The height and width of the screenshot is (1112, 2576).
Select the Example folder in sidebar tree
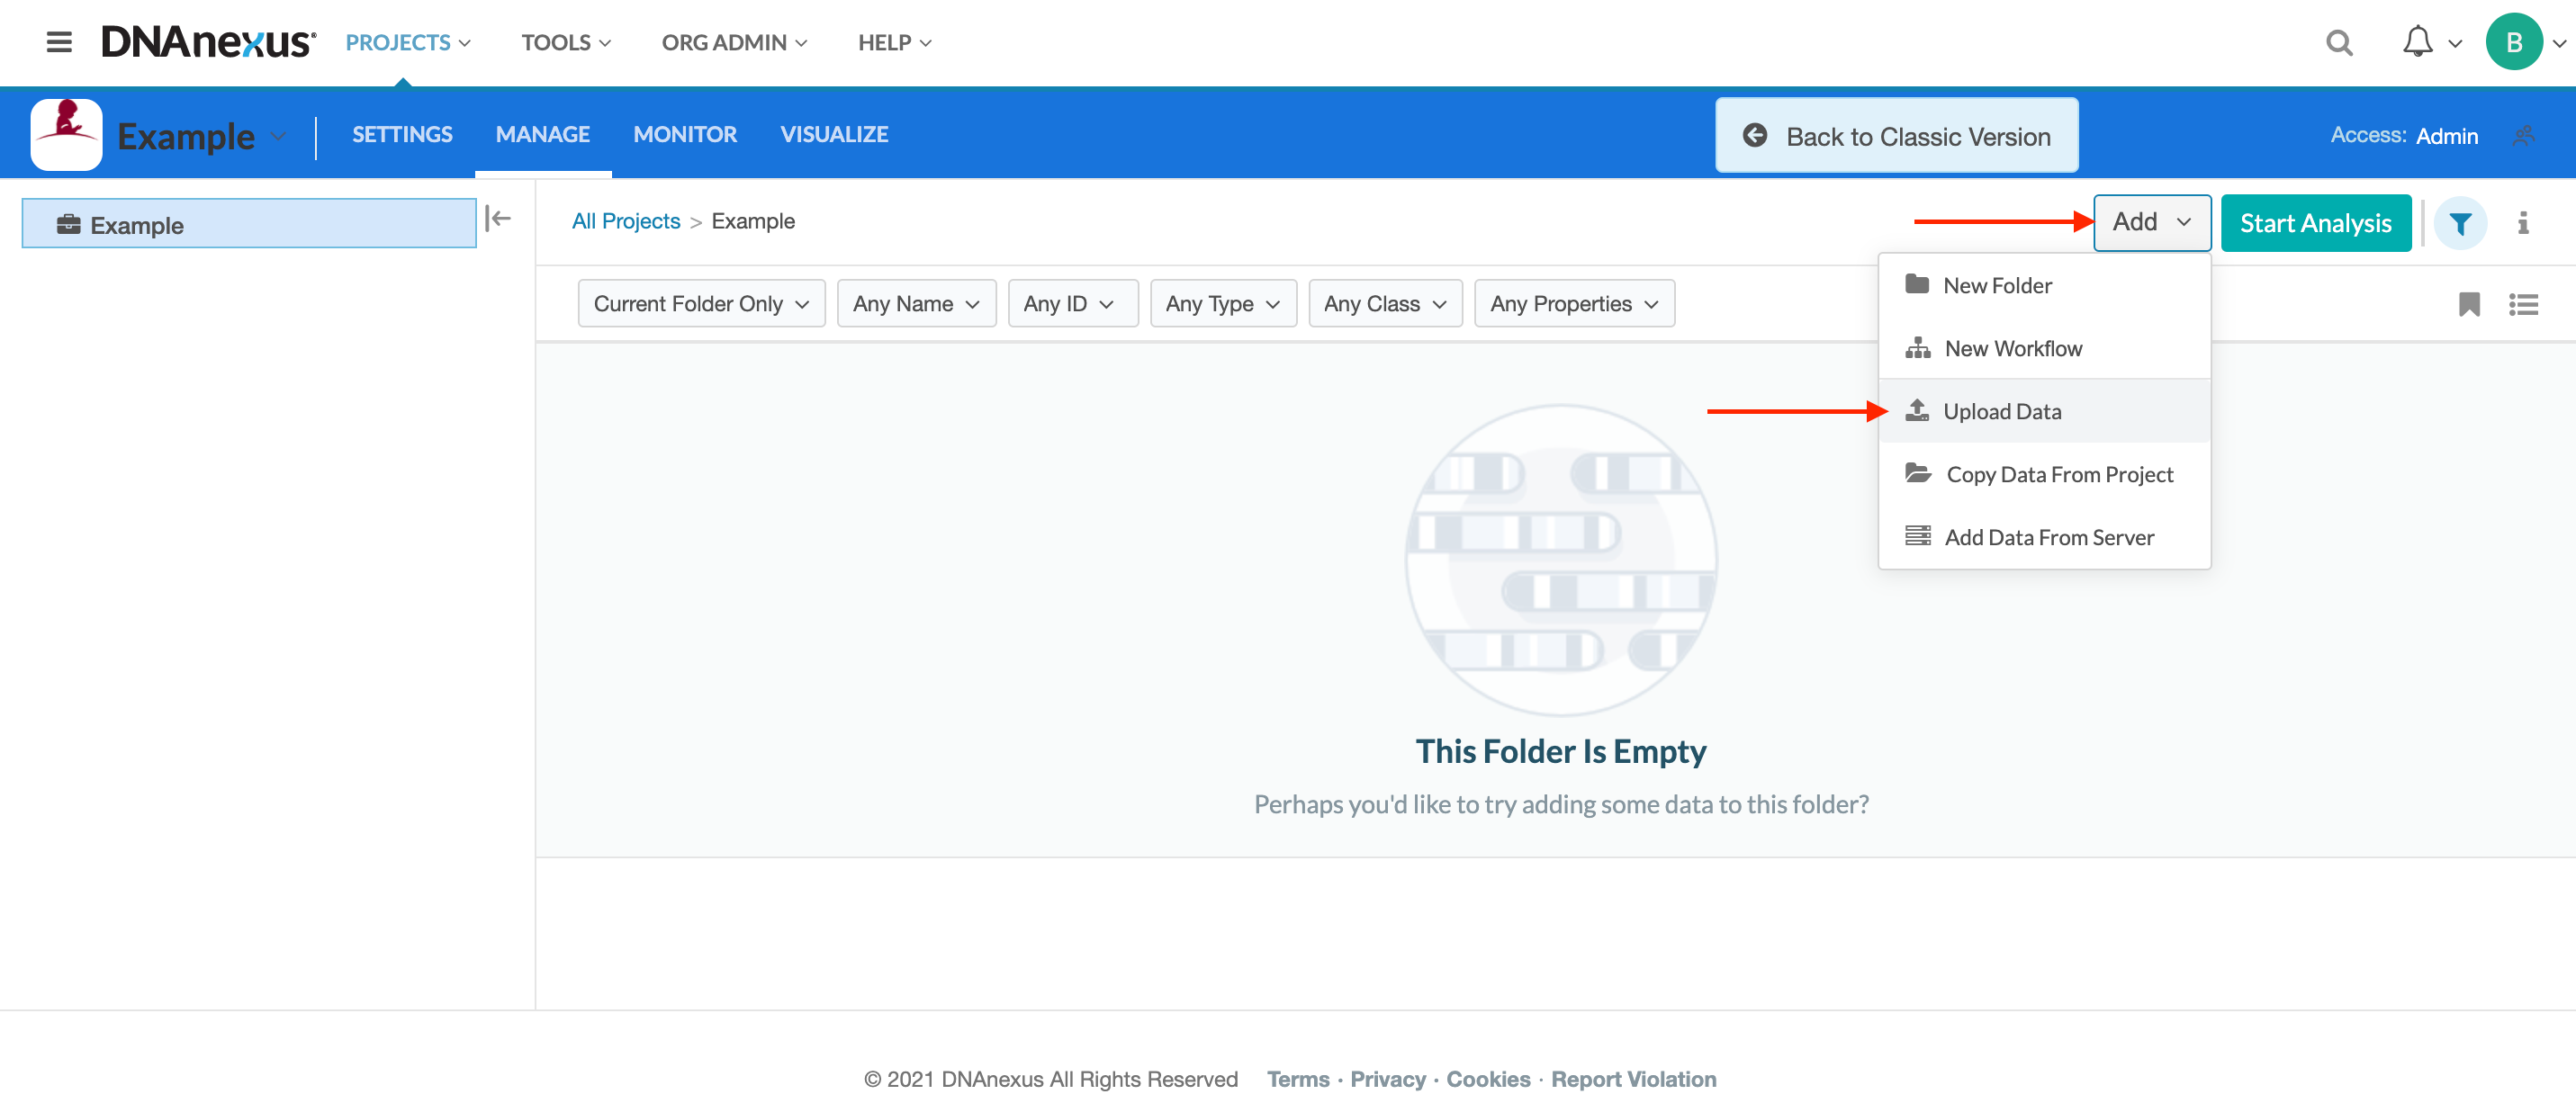point(249,223)
